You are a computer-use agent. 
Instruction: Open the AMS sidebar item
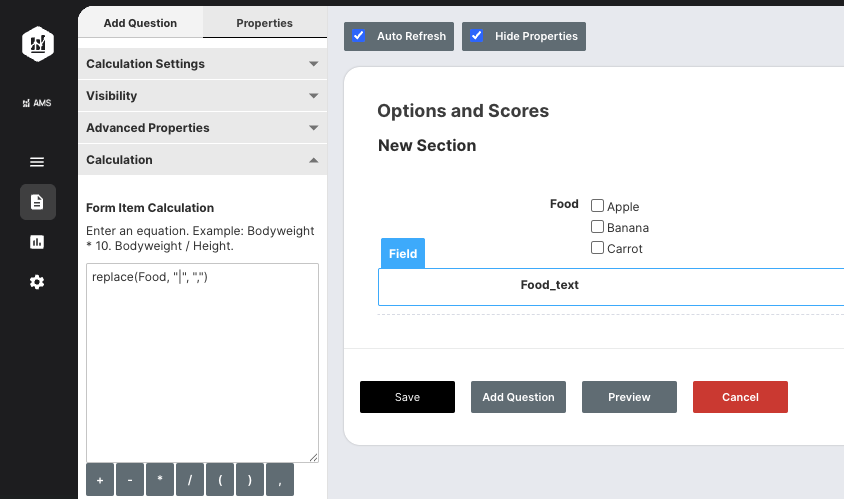pos(37,103)
